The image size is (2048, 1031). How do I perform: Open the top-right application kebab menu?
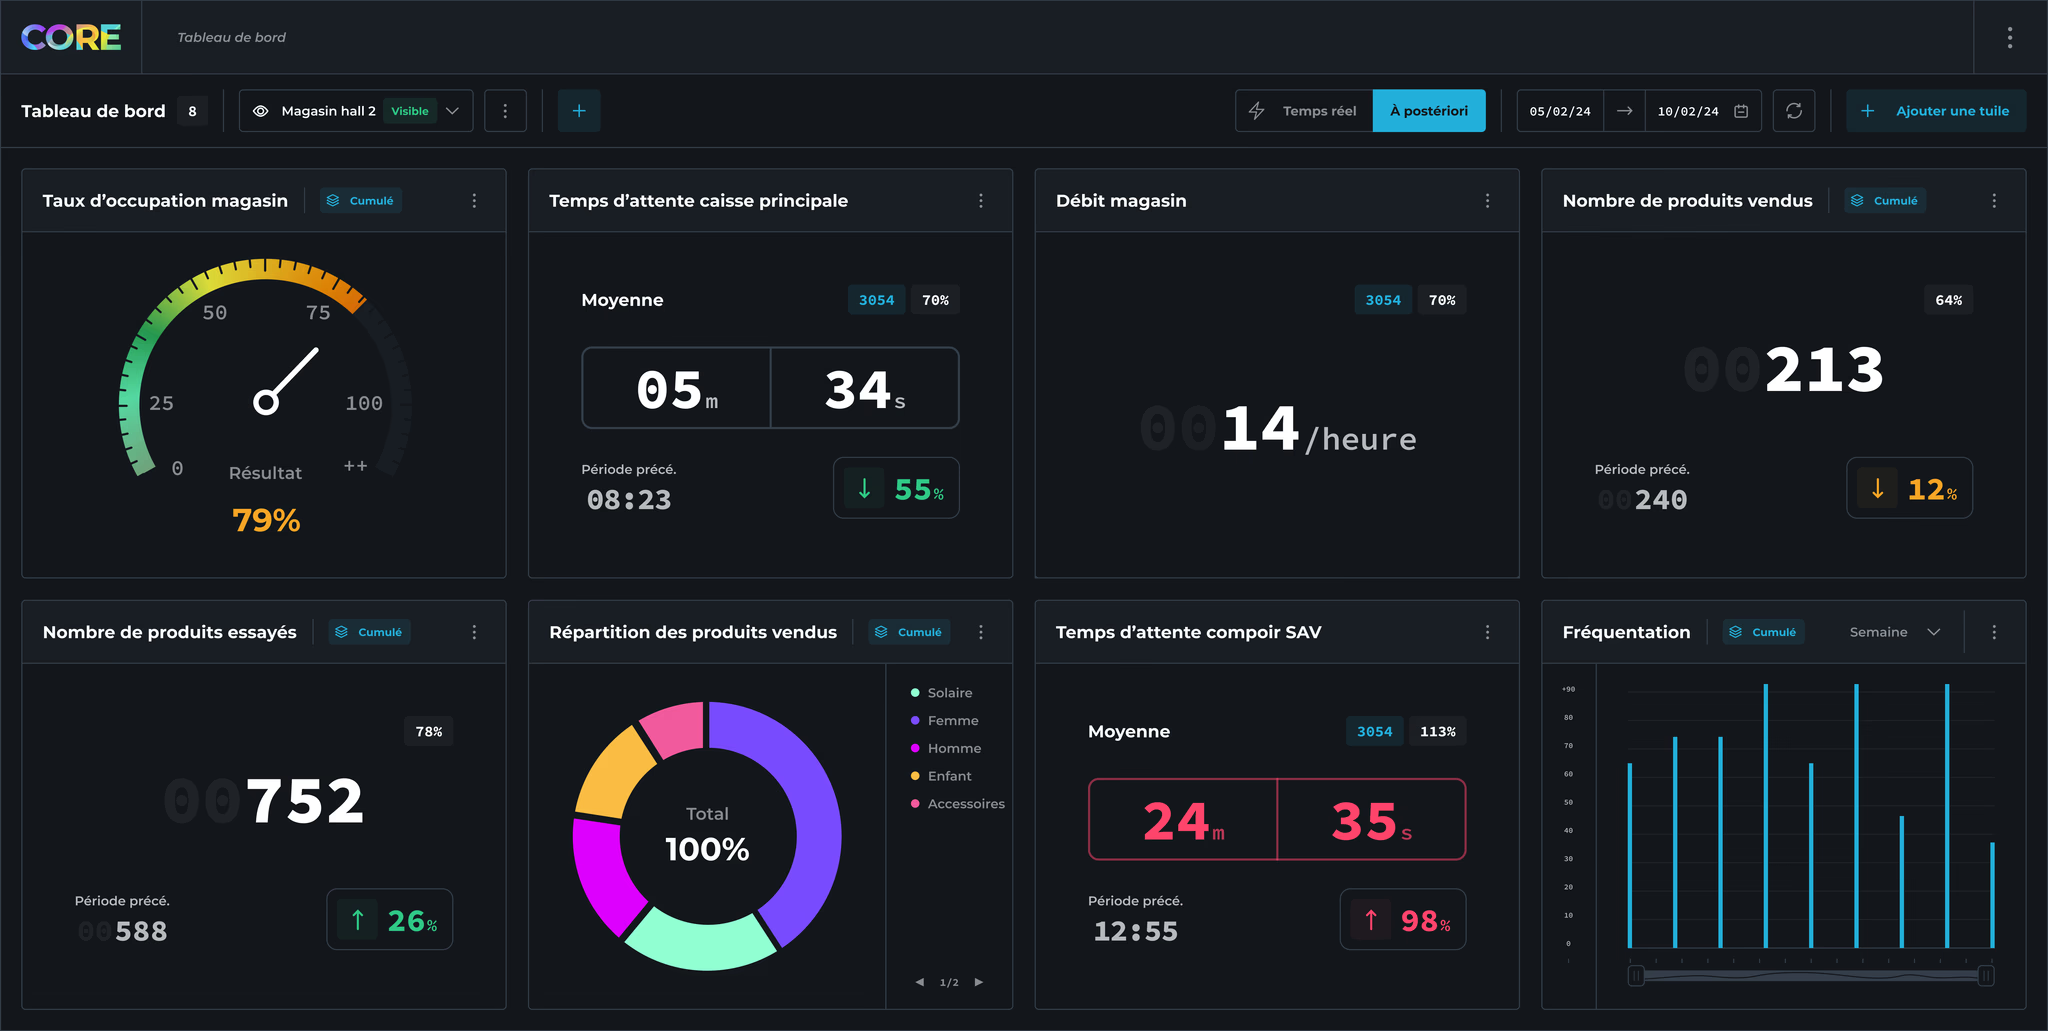[x=2010, y=37]
